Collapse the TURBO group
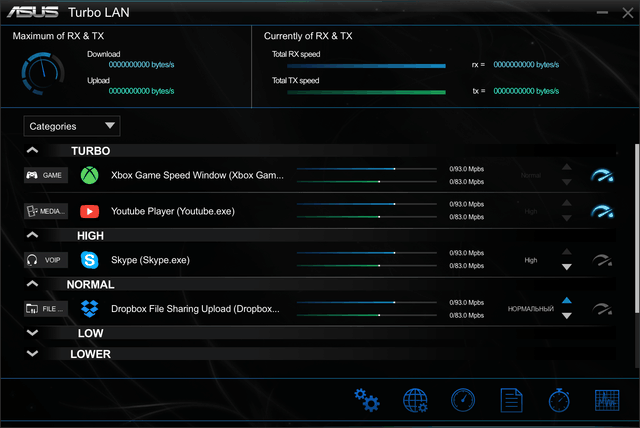Image resolution: width=640 pixels, height=428 pixels. 32,150
